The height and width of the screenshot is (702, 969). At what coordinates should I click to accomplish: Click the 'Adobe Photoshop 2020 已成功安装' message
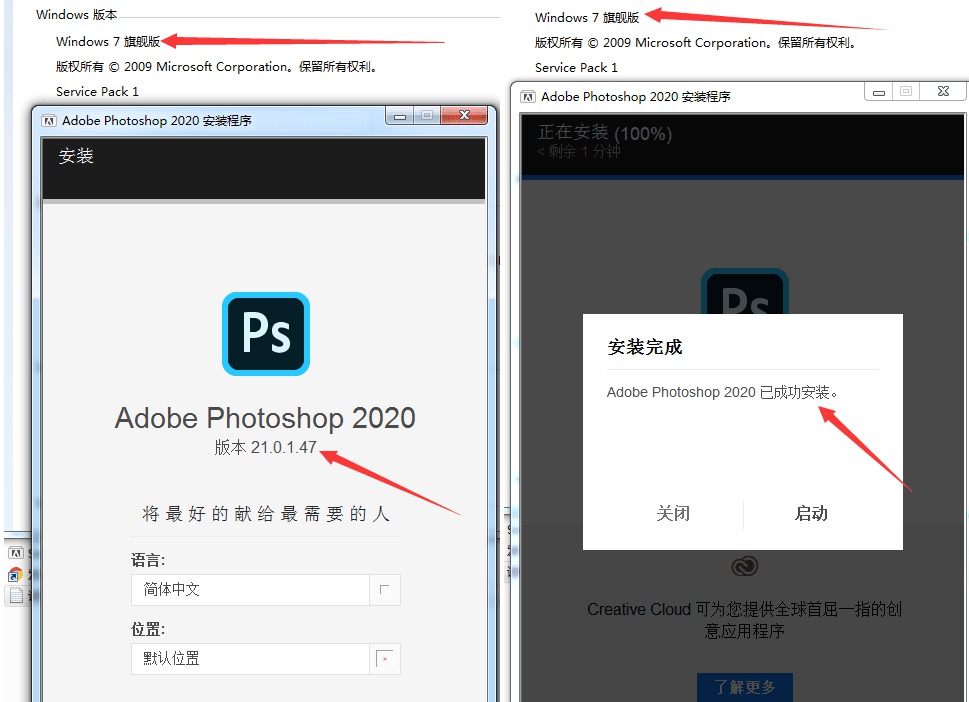click(722, 392)
